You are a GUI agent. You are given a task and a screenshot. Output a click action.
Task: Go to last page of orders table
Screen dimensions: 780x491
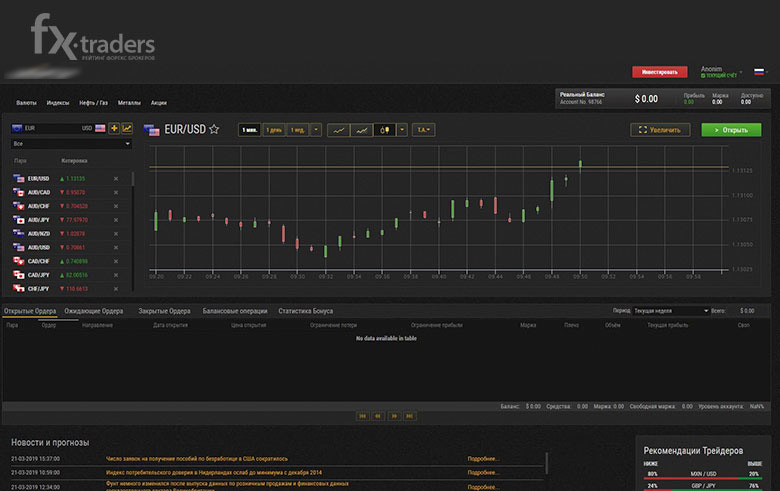click(409, 416)
